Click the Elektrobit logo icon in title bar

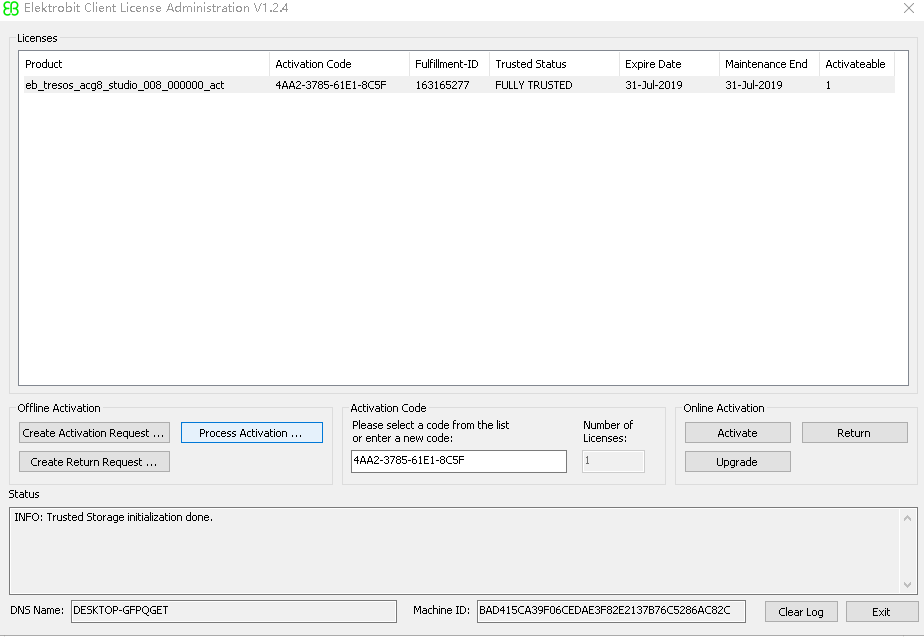coord(11,8)
